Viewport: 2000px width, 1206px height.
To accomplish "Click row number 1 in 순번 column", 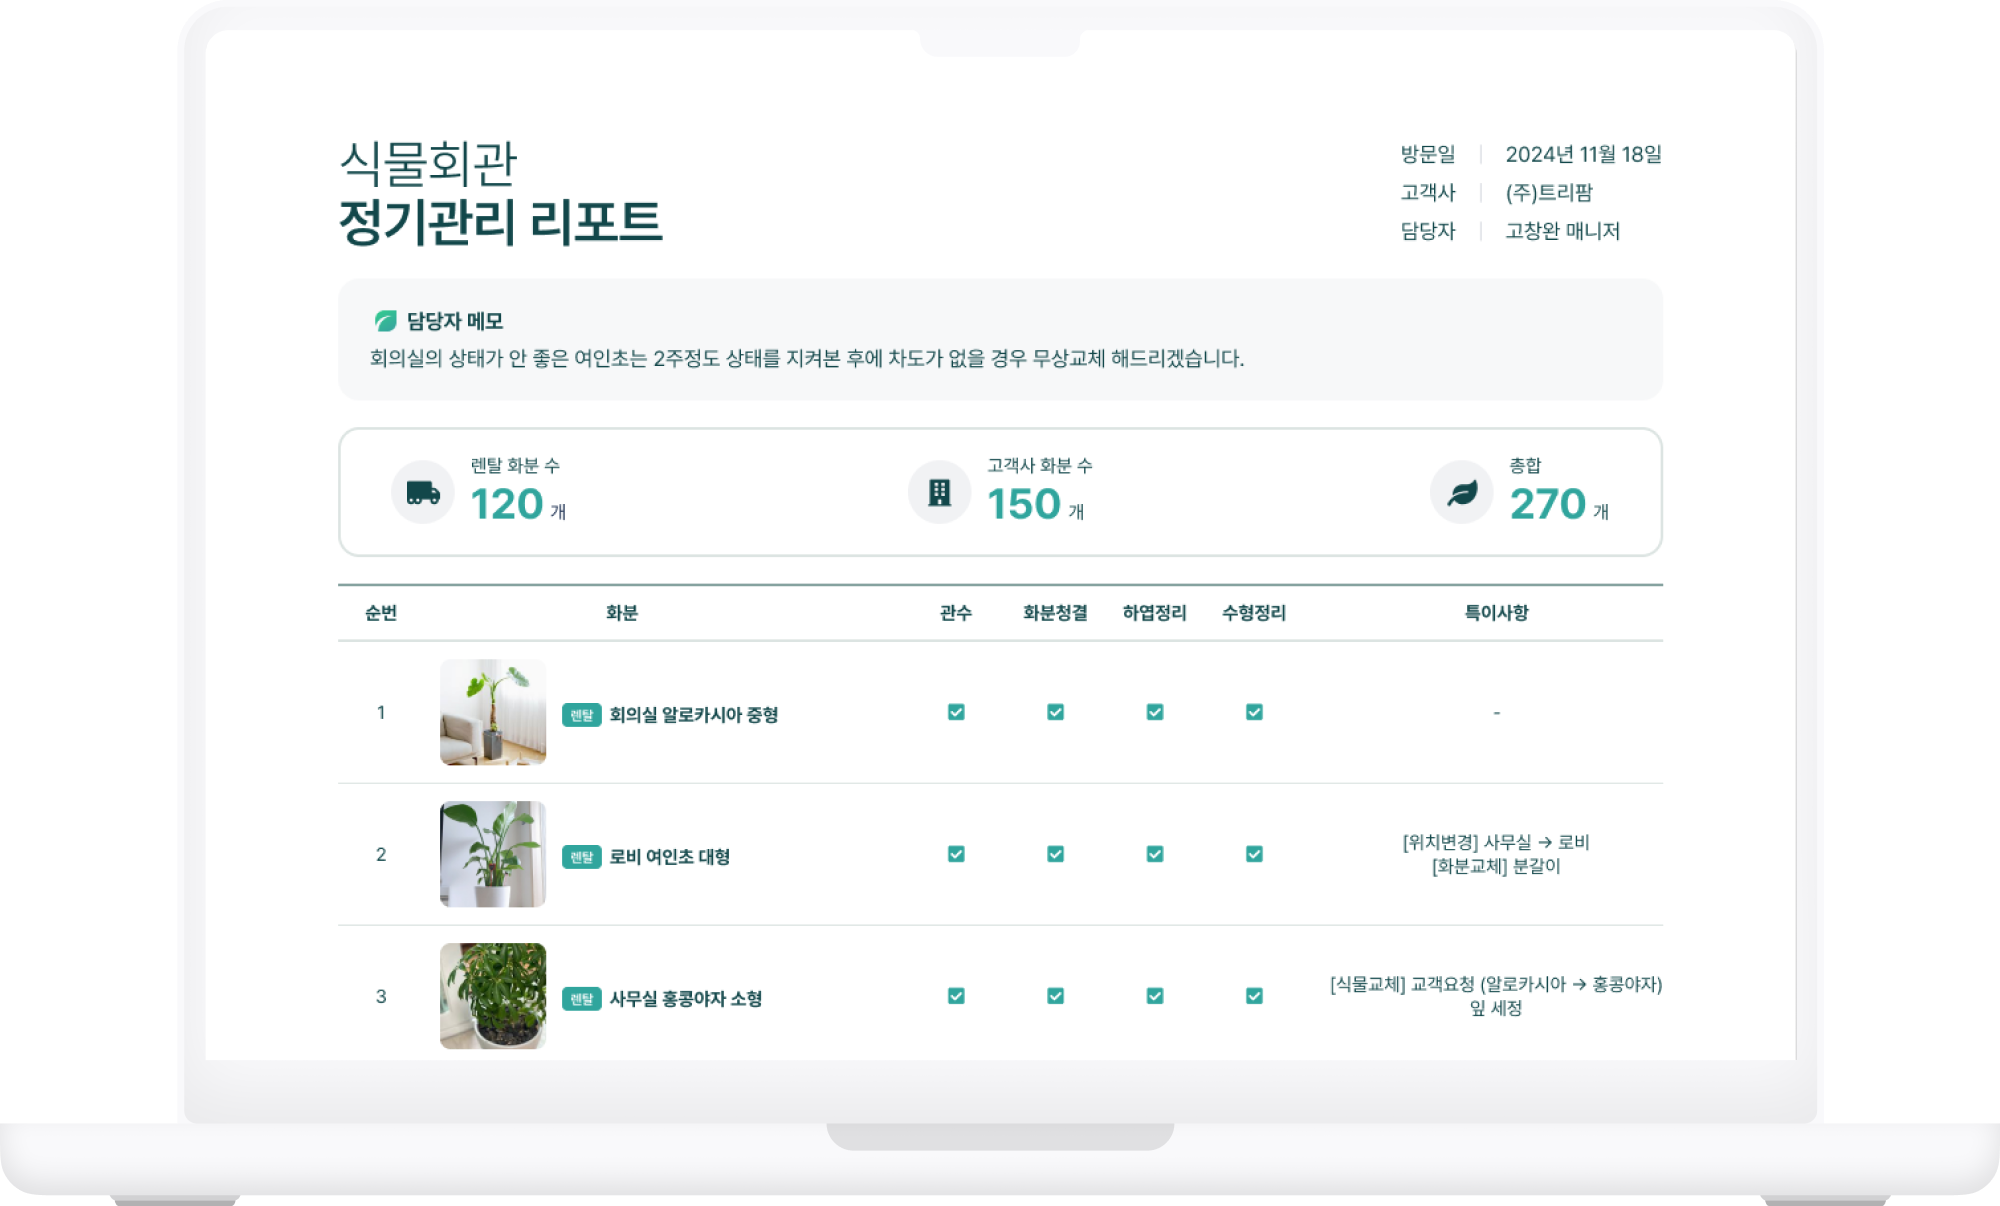I will coord(381,712).
